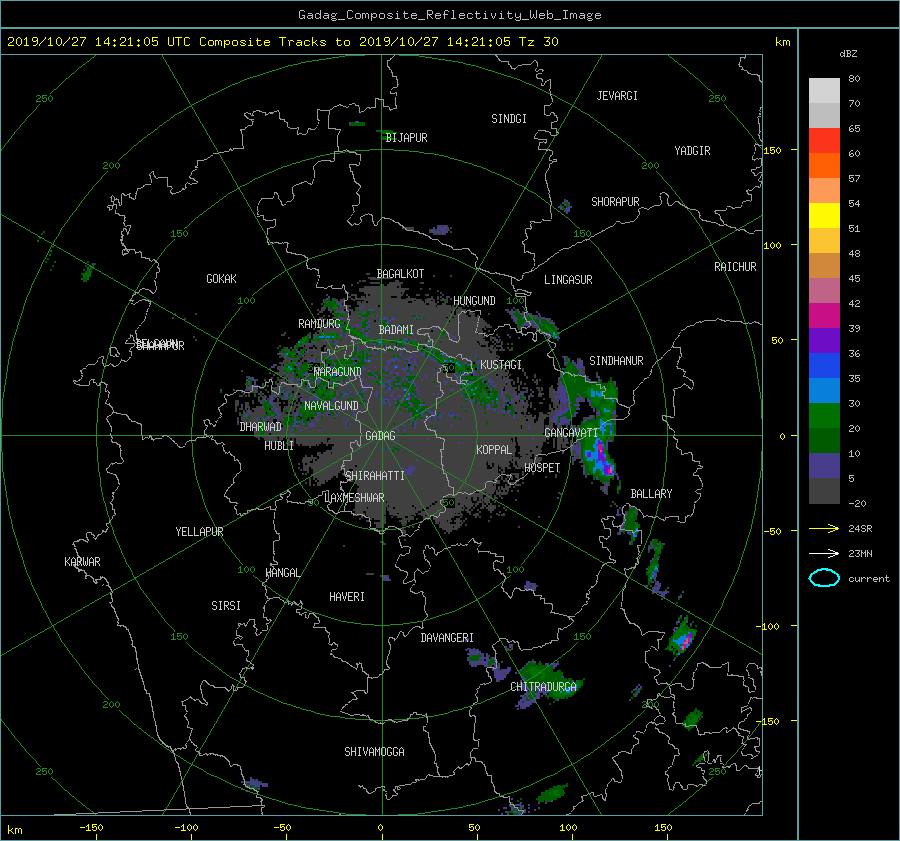Click the GANGAVATI city label

572,433
